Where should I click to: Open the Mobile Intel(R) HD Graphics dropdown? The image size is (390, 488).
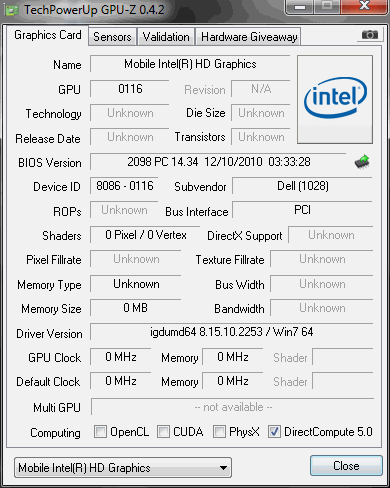123,468
